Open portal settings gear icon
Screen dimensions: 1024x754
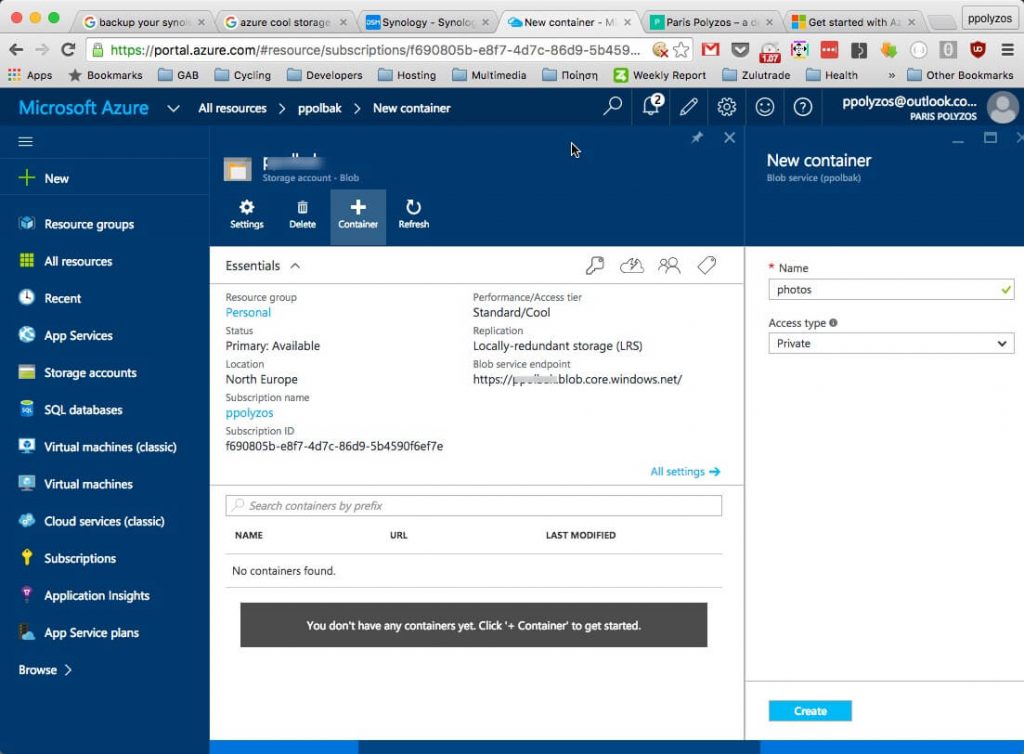[x=726, y=106]
